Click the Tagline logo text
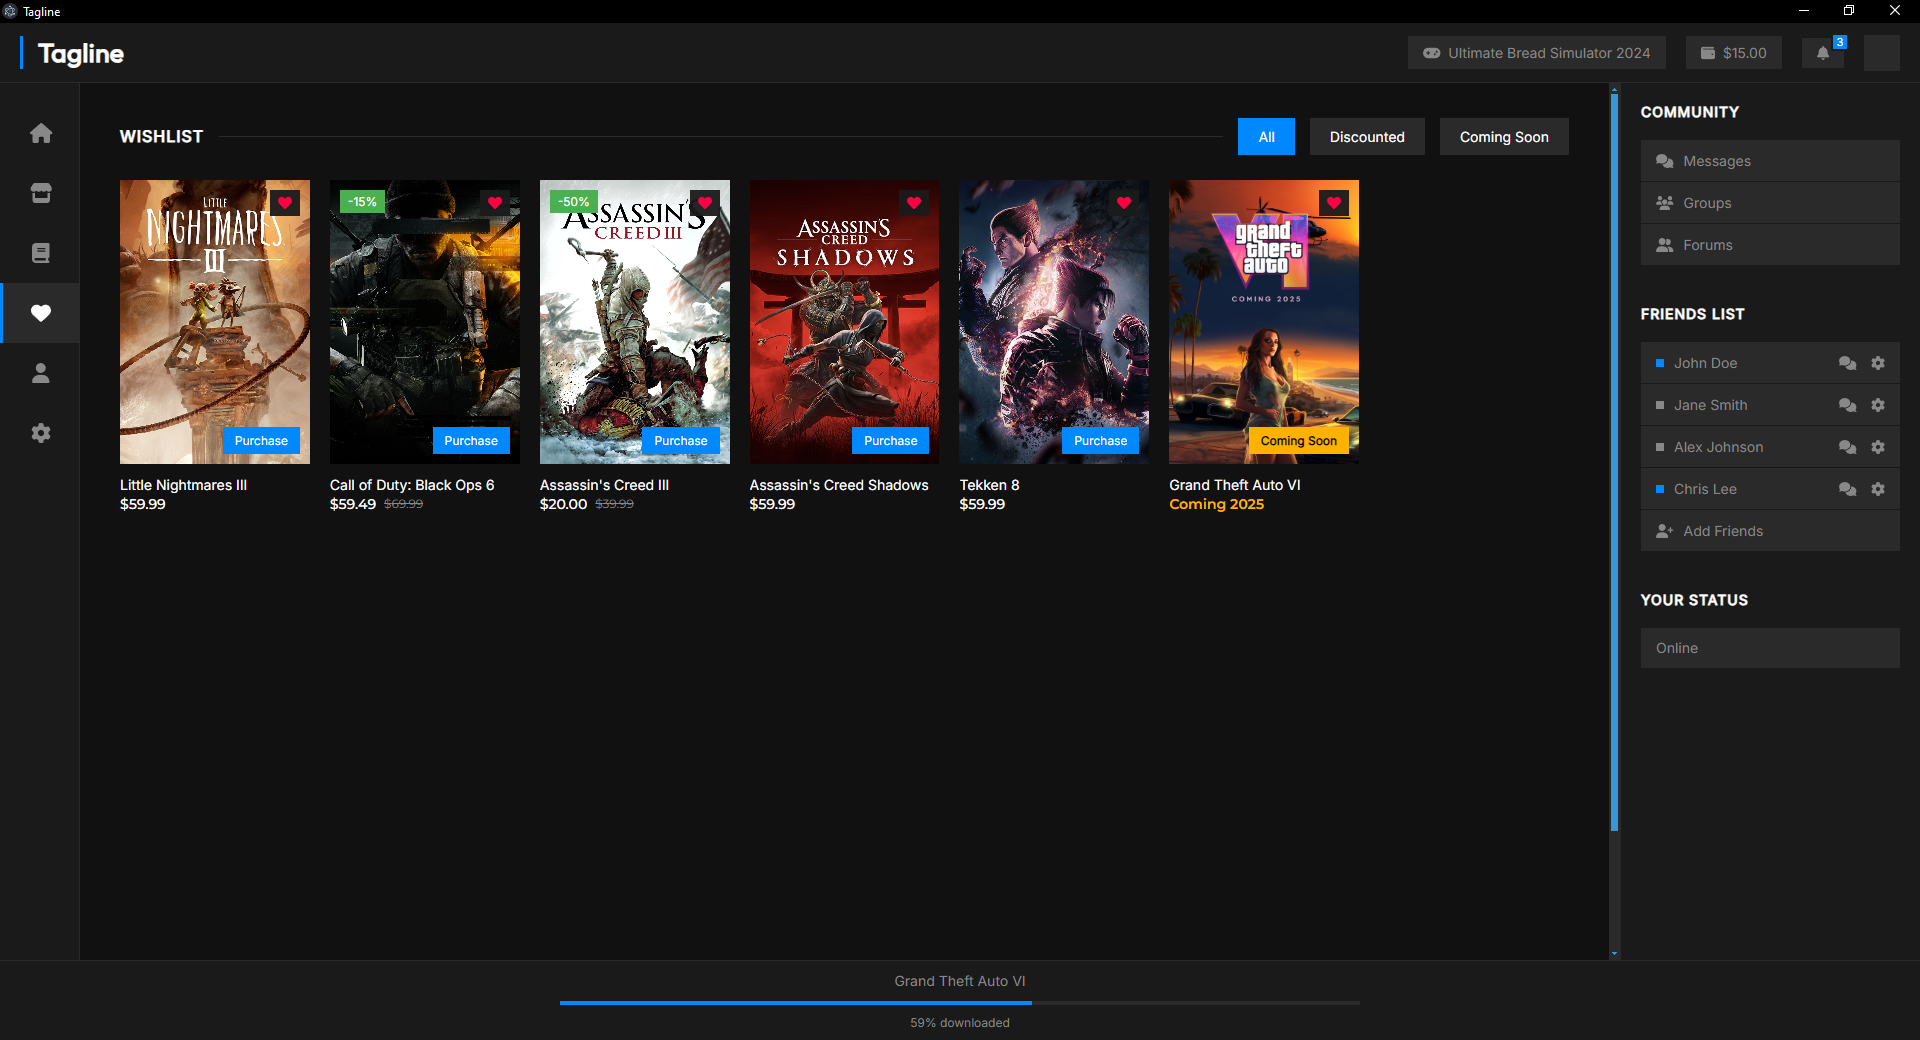 coord(80,54)
